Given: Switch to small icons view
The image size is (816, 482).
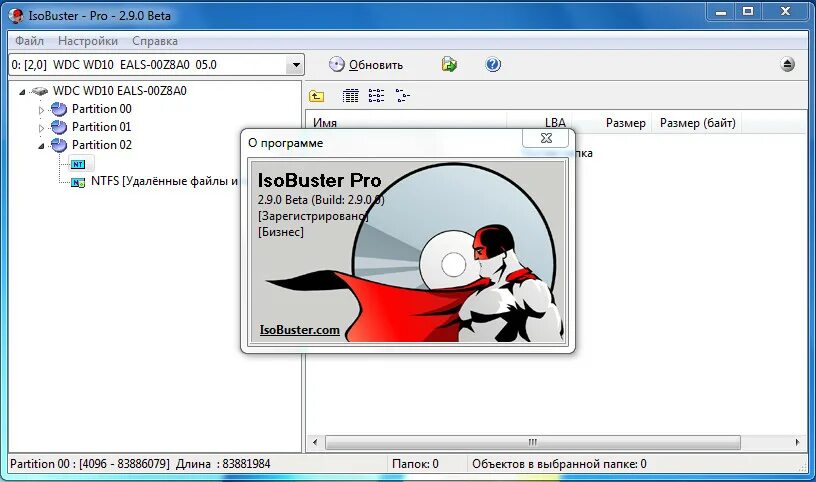Looking at the screenshot, I should click(x=376, y=96).
